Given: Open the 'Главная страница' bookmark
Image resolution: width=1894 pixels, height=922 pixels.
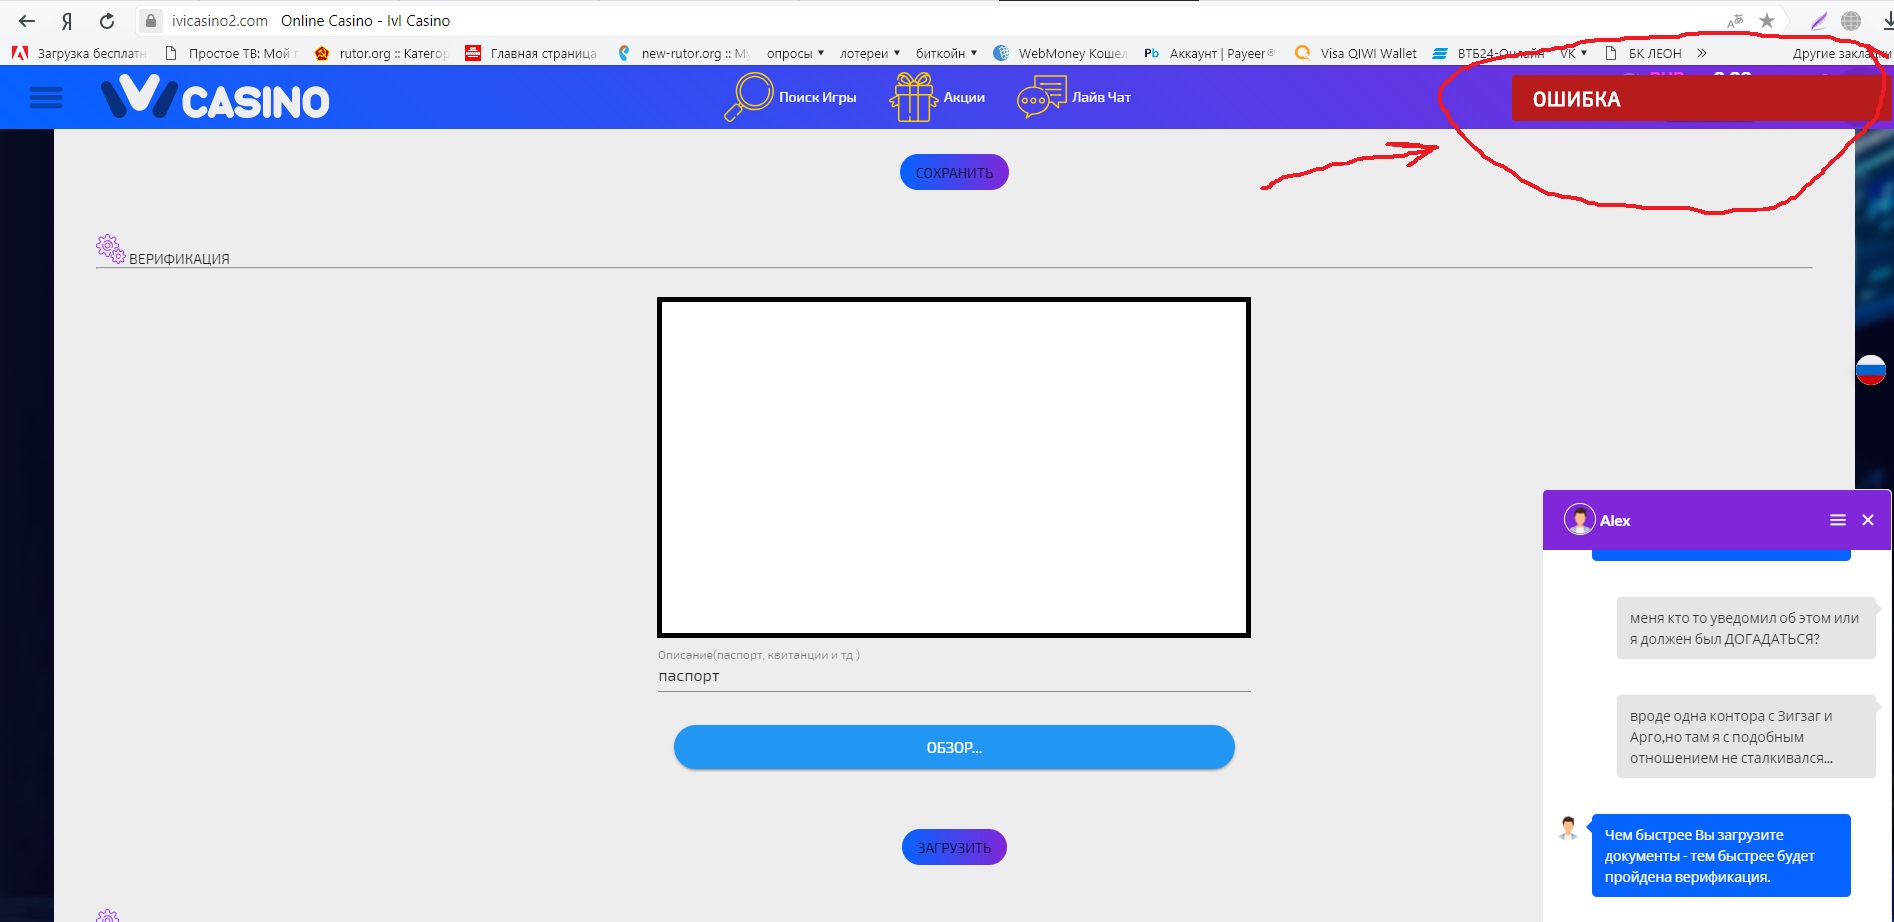Looking at the screenshot, I should coord(531,53).
